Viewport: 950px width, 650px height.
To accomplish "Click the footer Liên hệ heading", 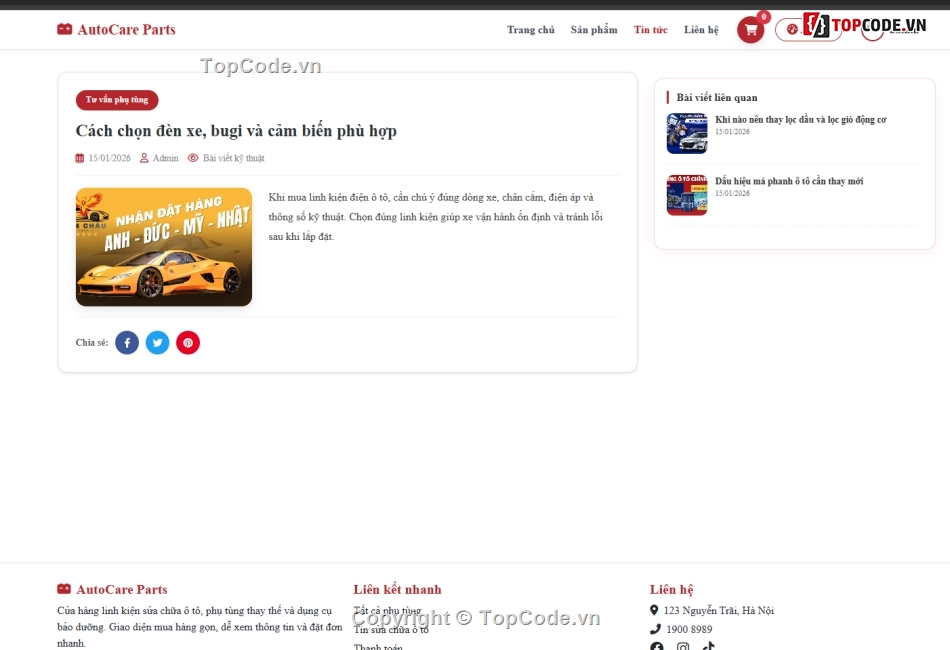I will click(x=671, y=589).
